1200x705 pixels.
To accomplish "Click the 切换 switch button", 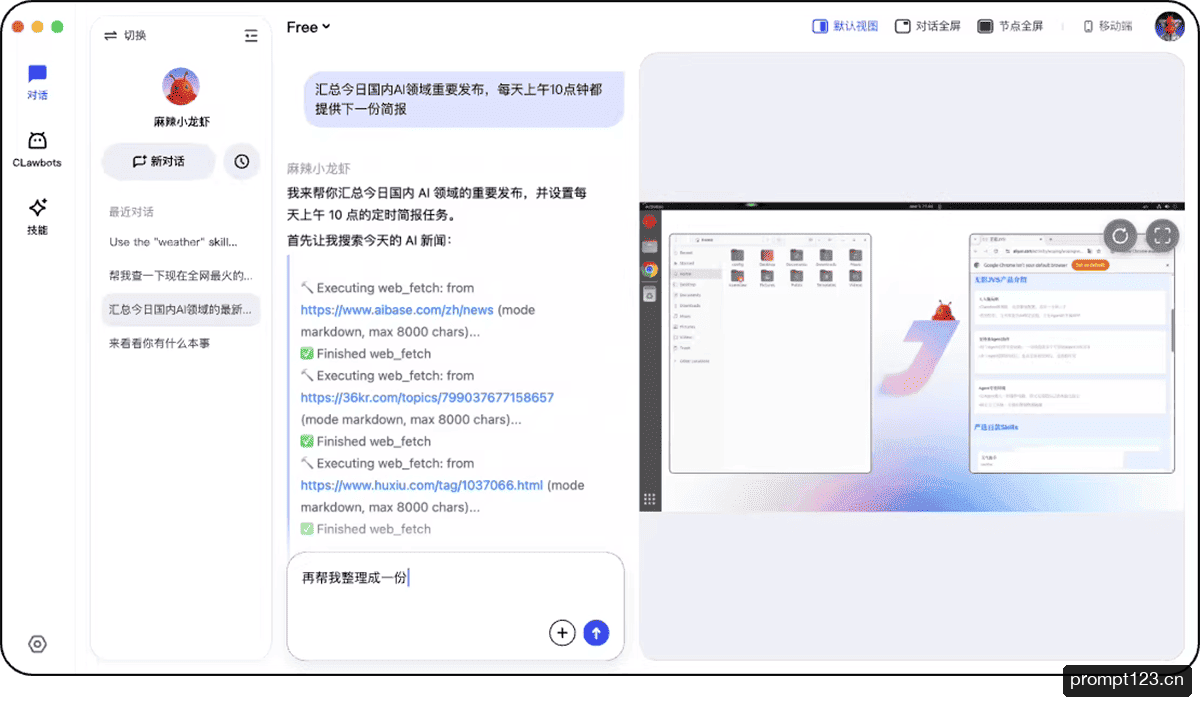I will coord(125,35).
